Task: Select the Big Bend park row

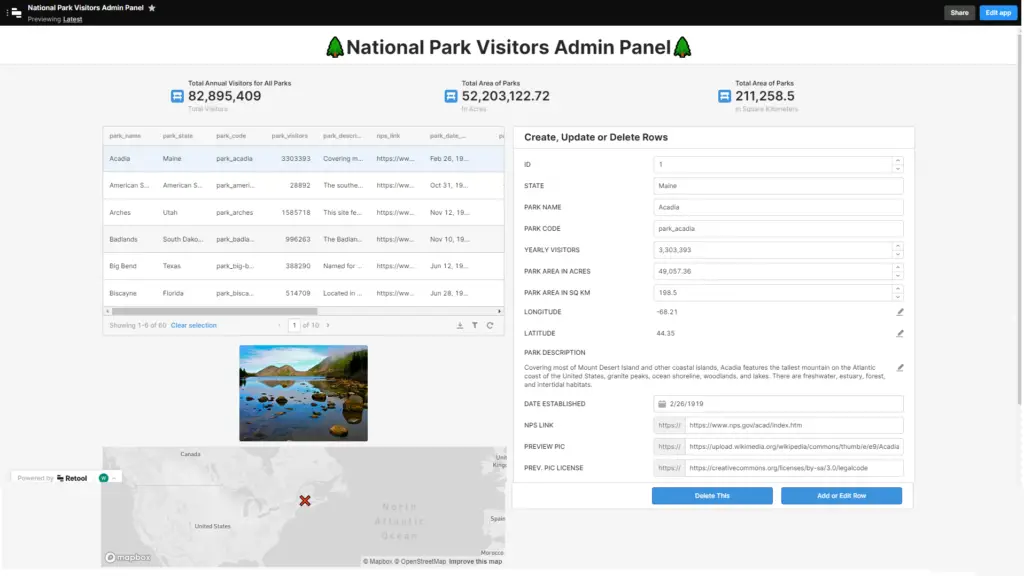Action: (x=304, y=266)
